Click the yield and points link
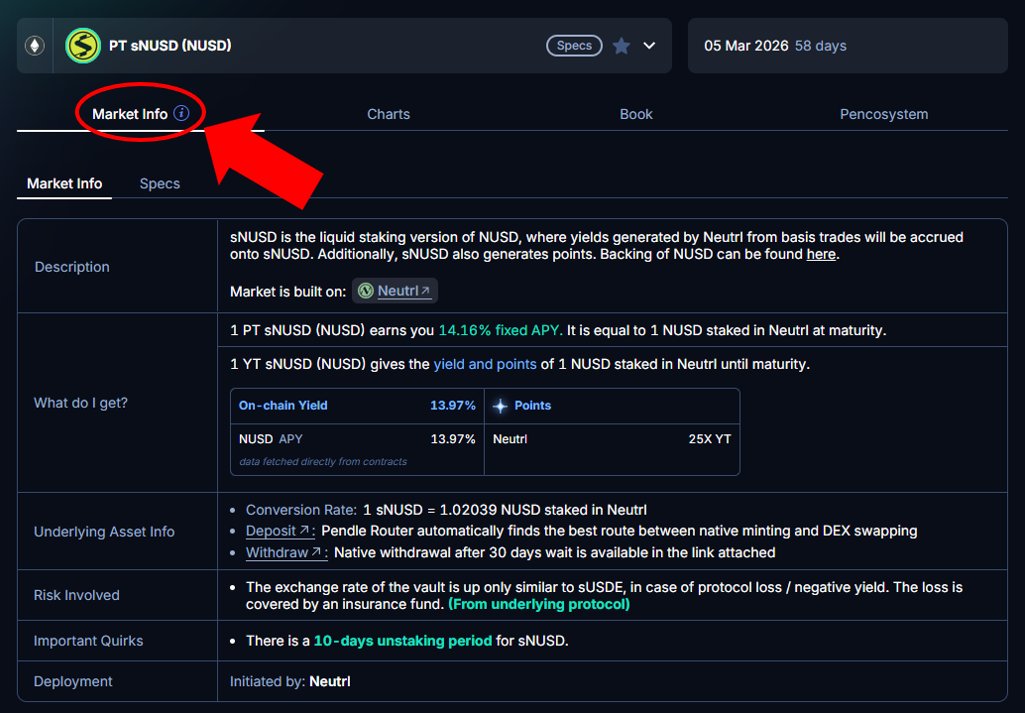 click(485, 364)
